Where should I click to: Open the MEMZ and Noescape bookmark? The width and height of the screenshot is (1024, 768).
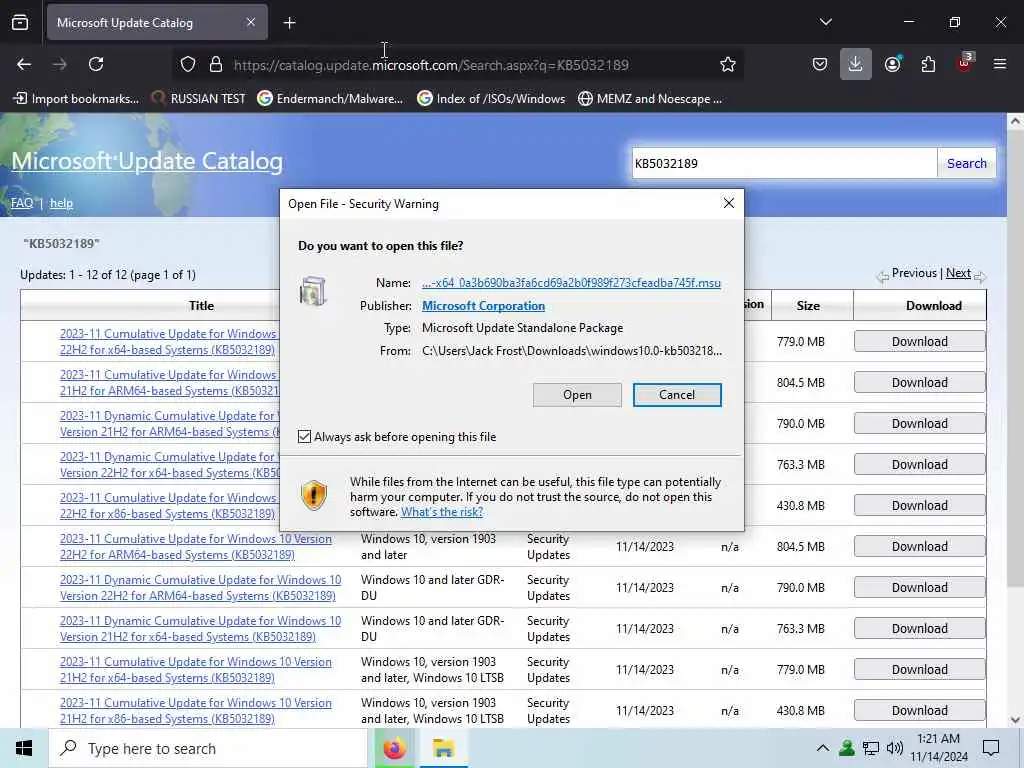point(650,99)
